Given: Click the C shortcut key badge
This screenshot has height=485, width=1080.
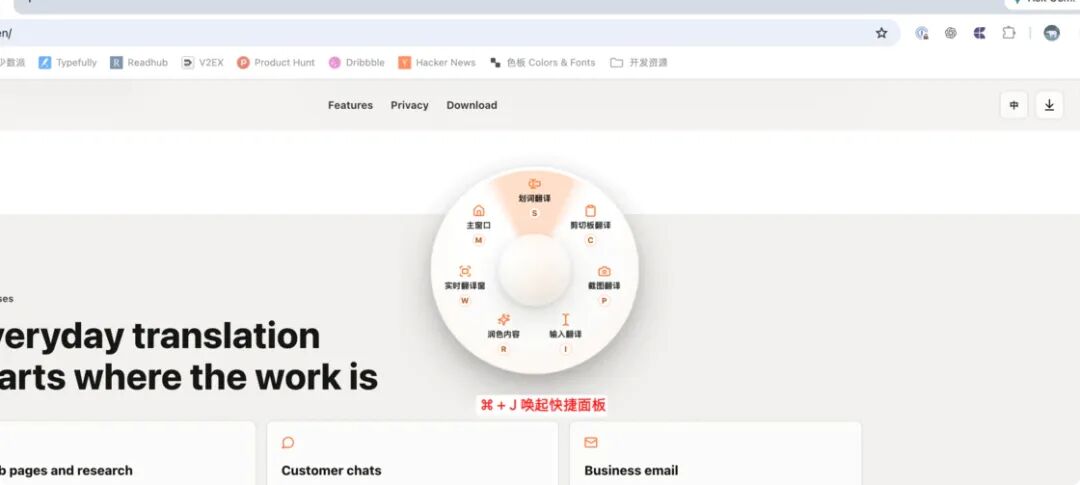Looking at the screenshot, I should point(590,240).
